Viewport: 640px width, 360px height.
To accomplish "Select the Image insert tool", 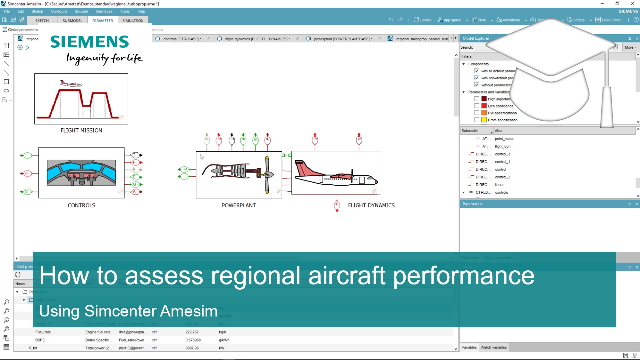I will click(5, 100).
